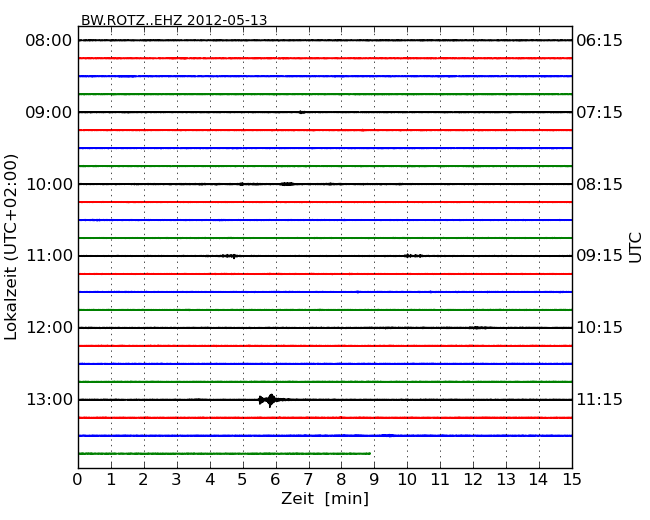Click the x-axis tick label "2"
Screen dimensions: 650x520
(143, 480)
